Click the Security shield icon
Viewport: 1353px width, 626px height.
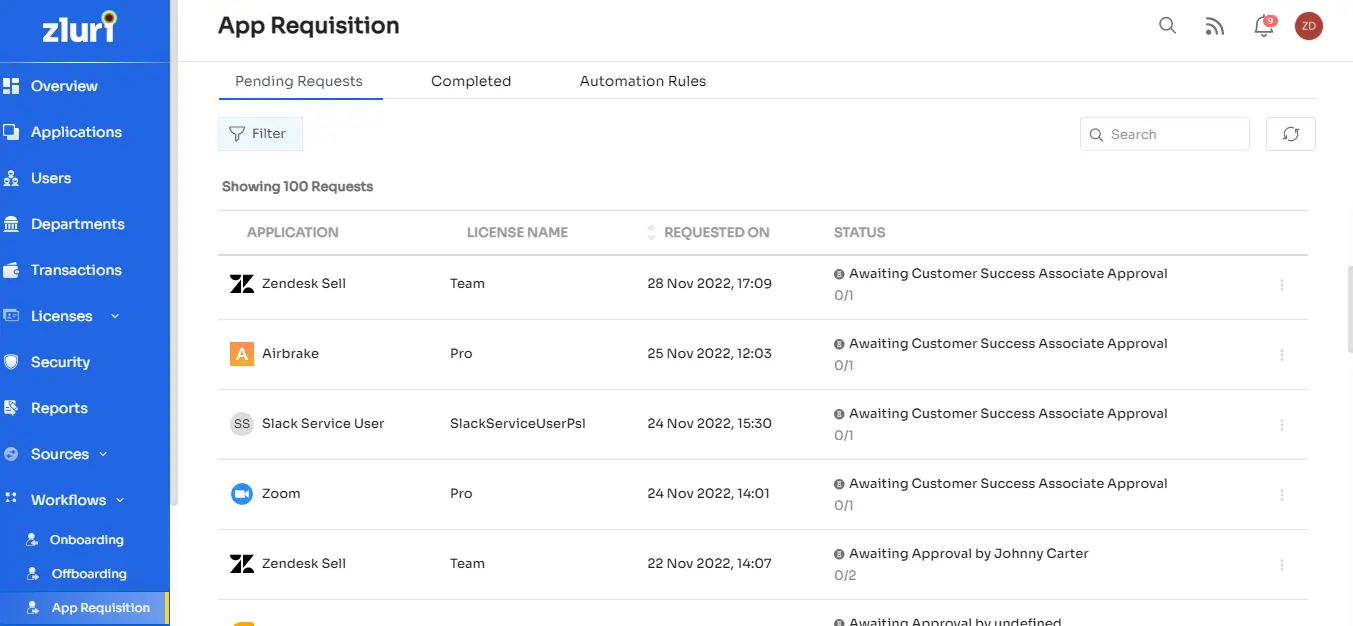[12, 362]
